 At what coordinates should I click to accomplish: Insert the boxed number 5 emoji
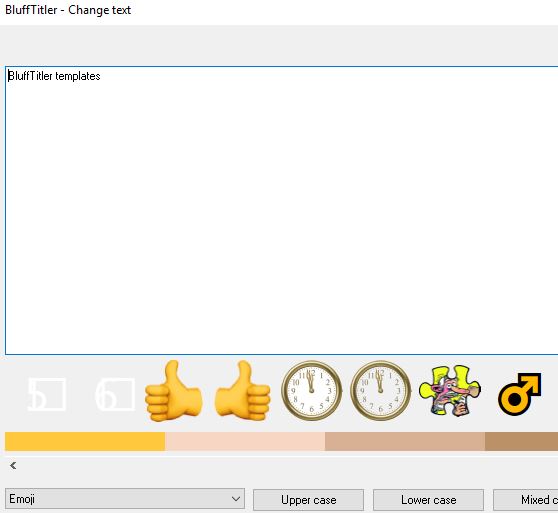pyautogui.click(x=47, y=394)
